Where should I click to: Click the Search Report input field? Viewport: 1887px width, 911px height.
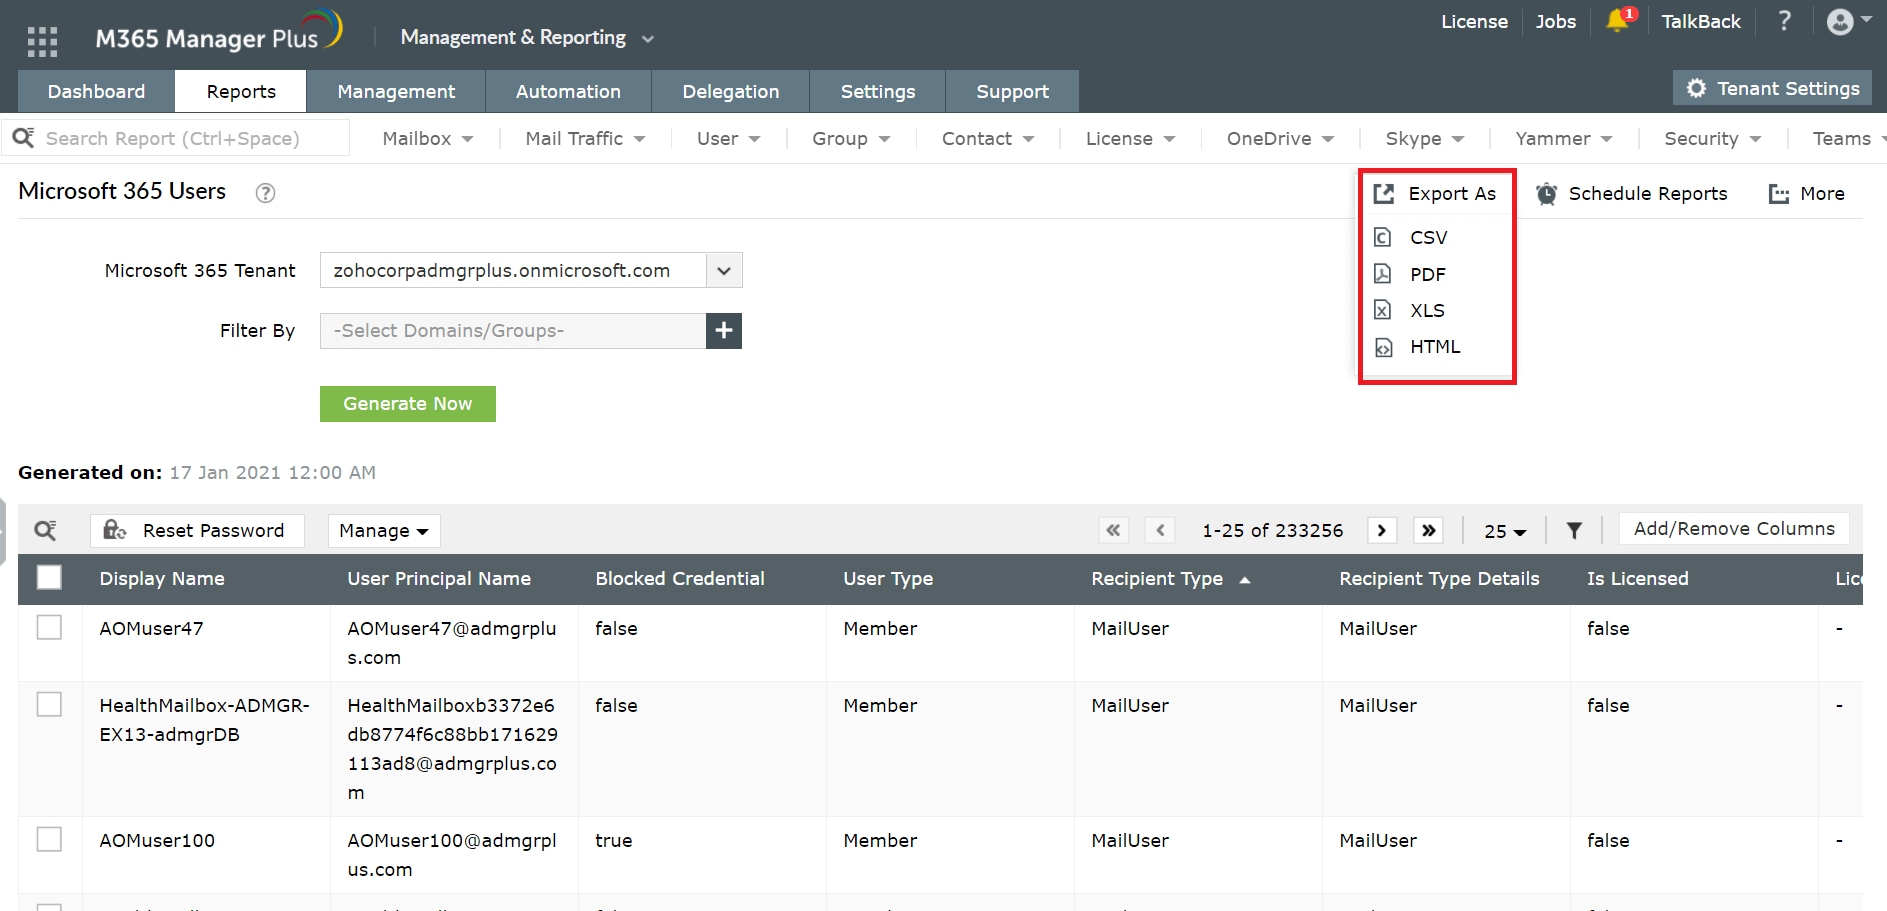coord(176,138)
